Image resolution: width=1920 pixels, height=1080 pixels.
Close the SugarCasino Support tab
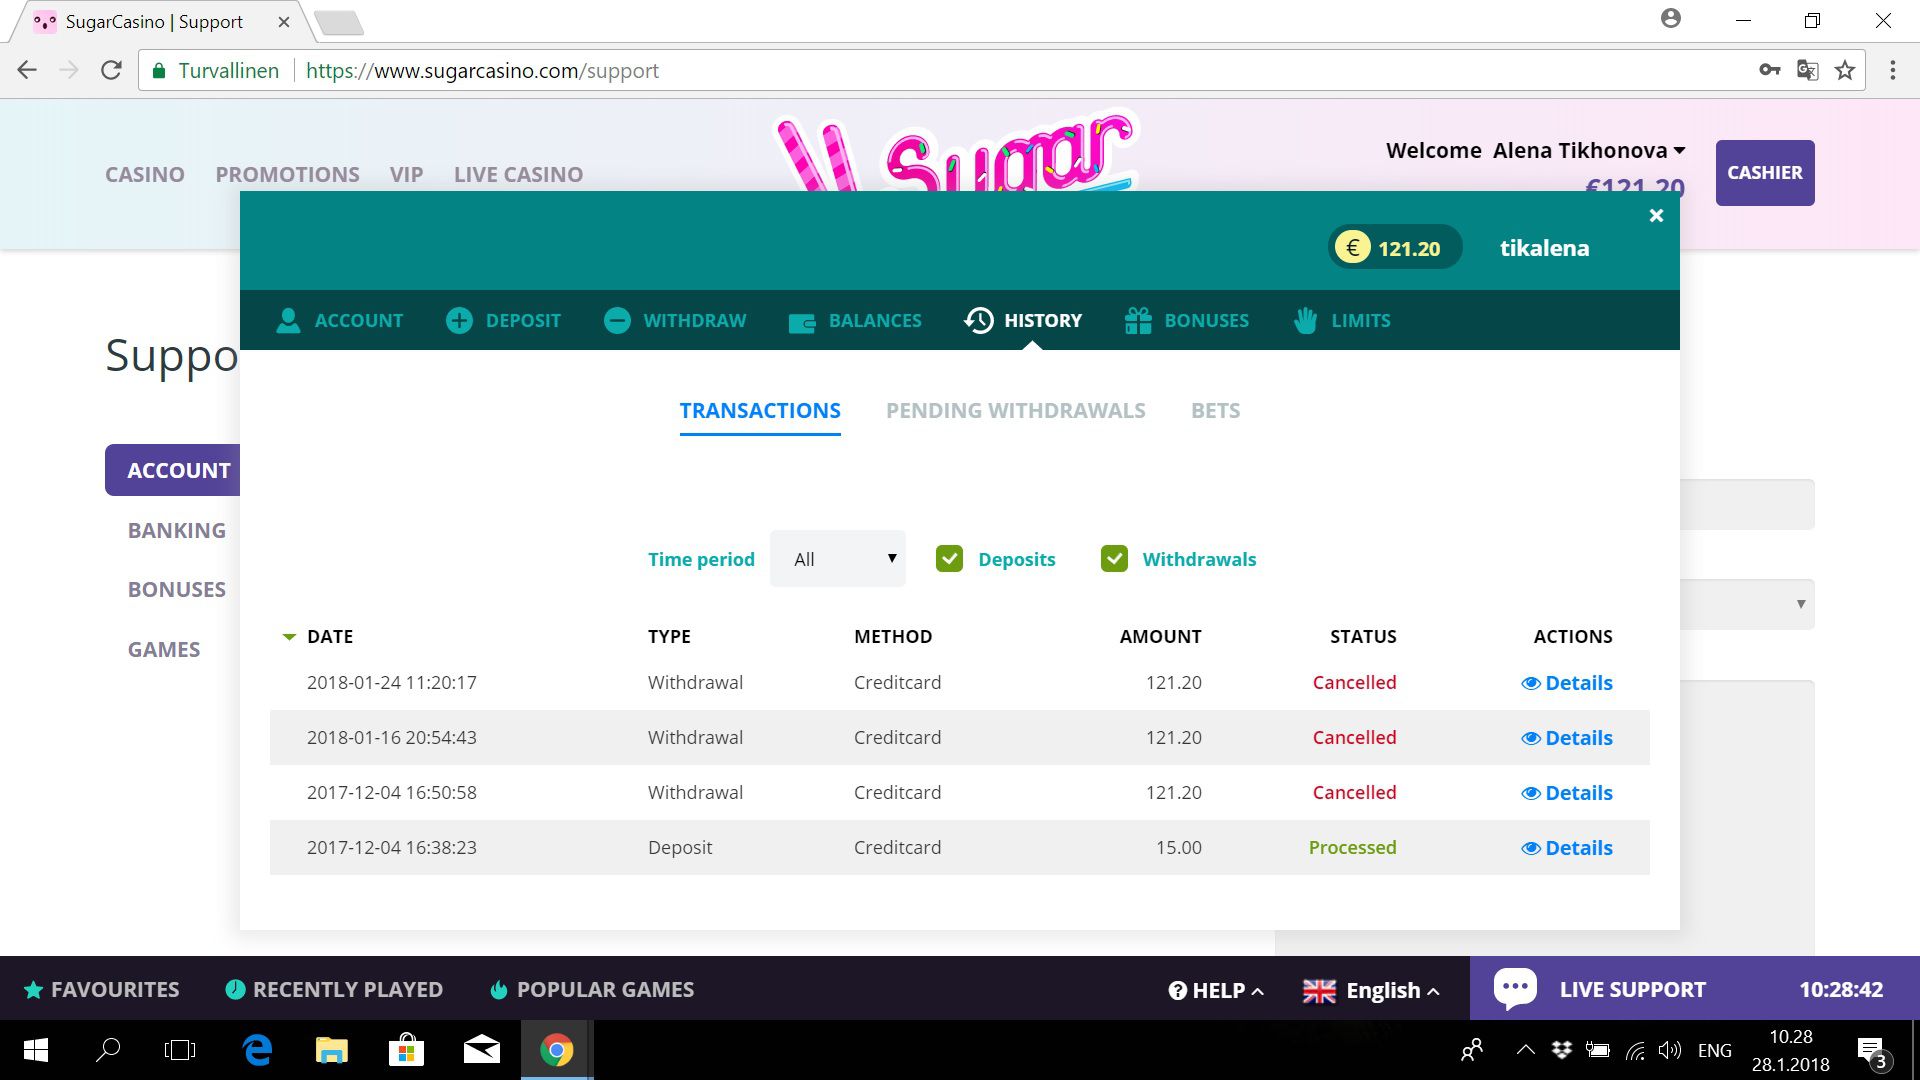click(284, 21)
